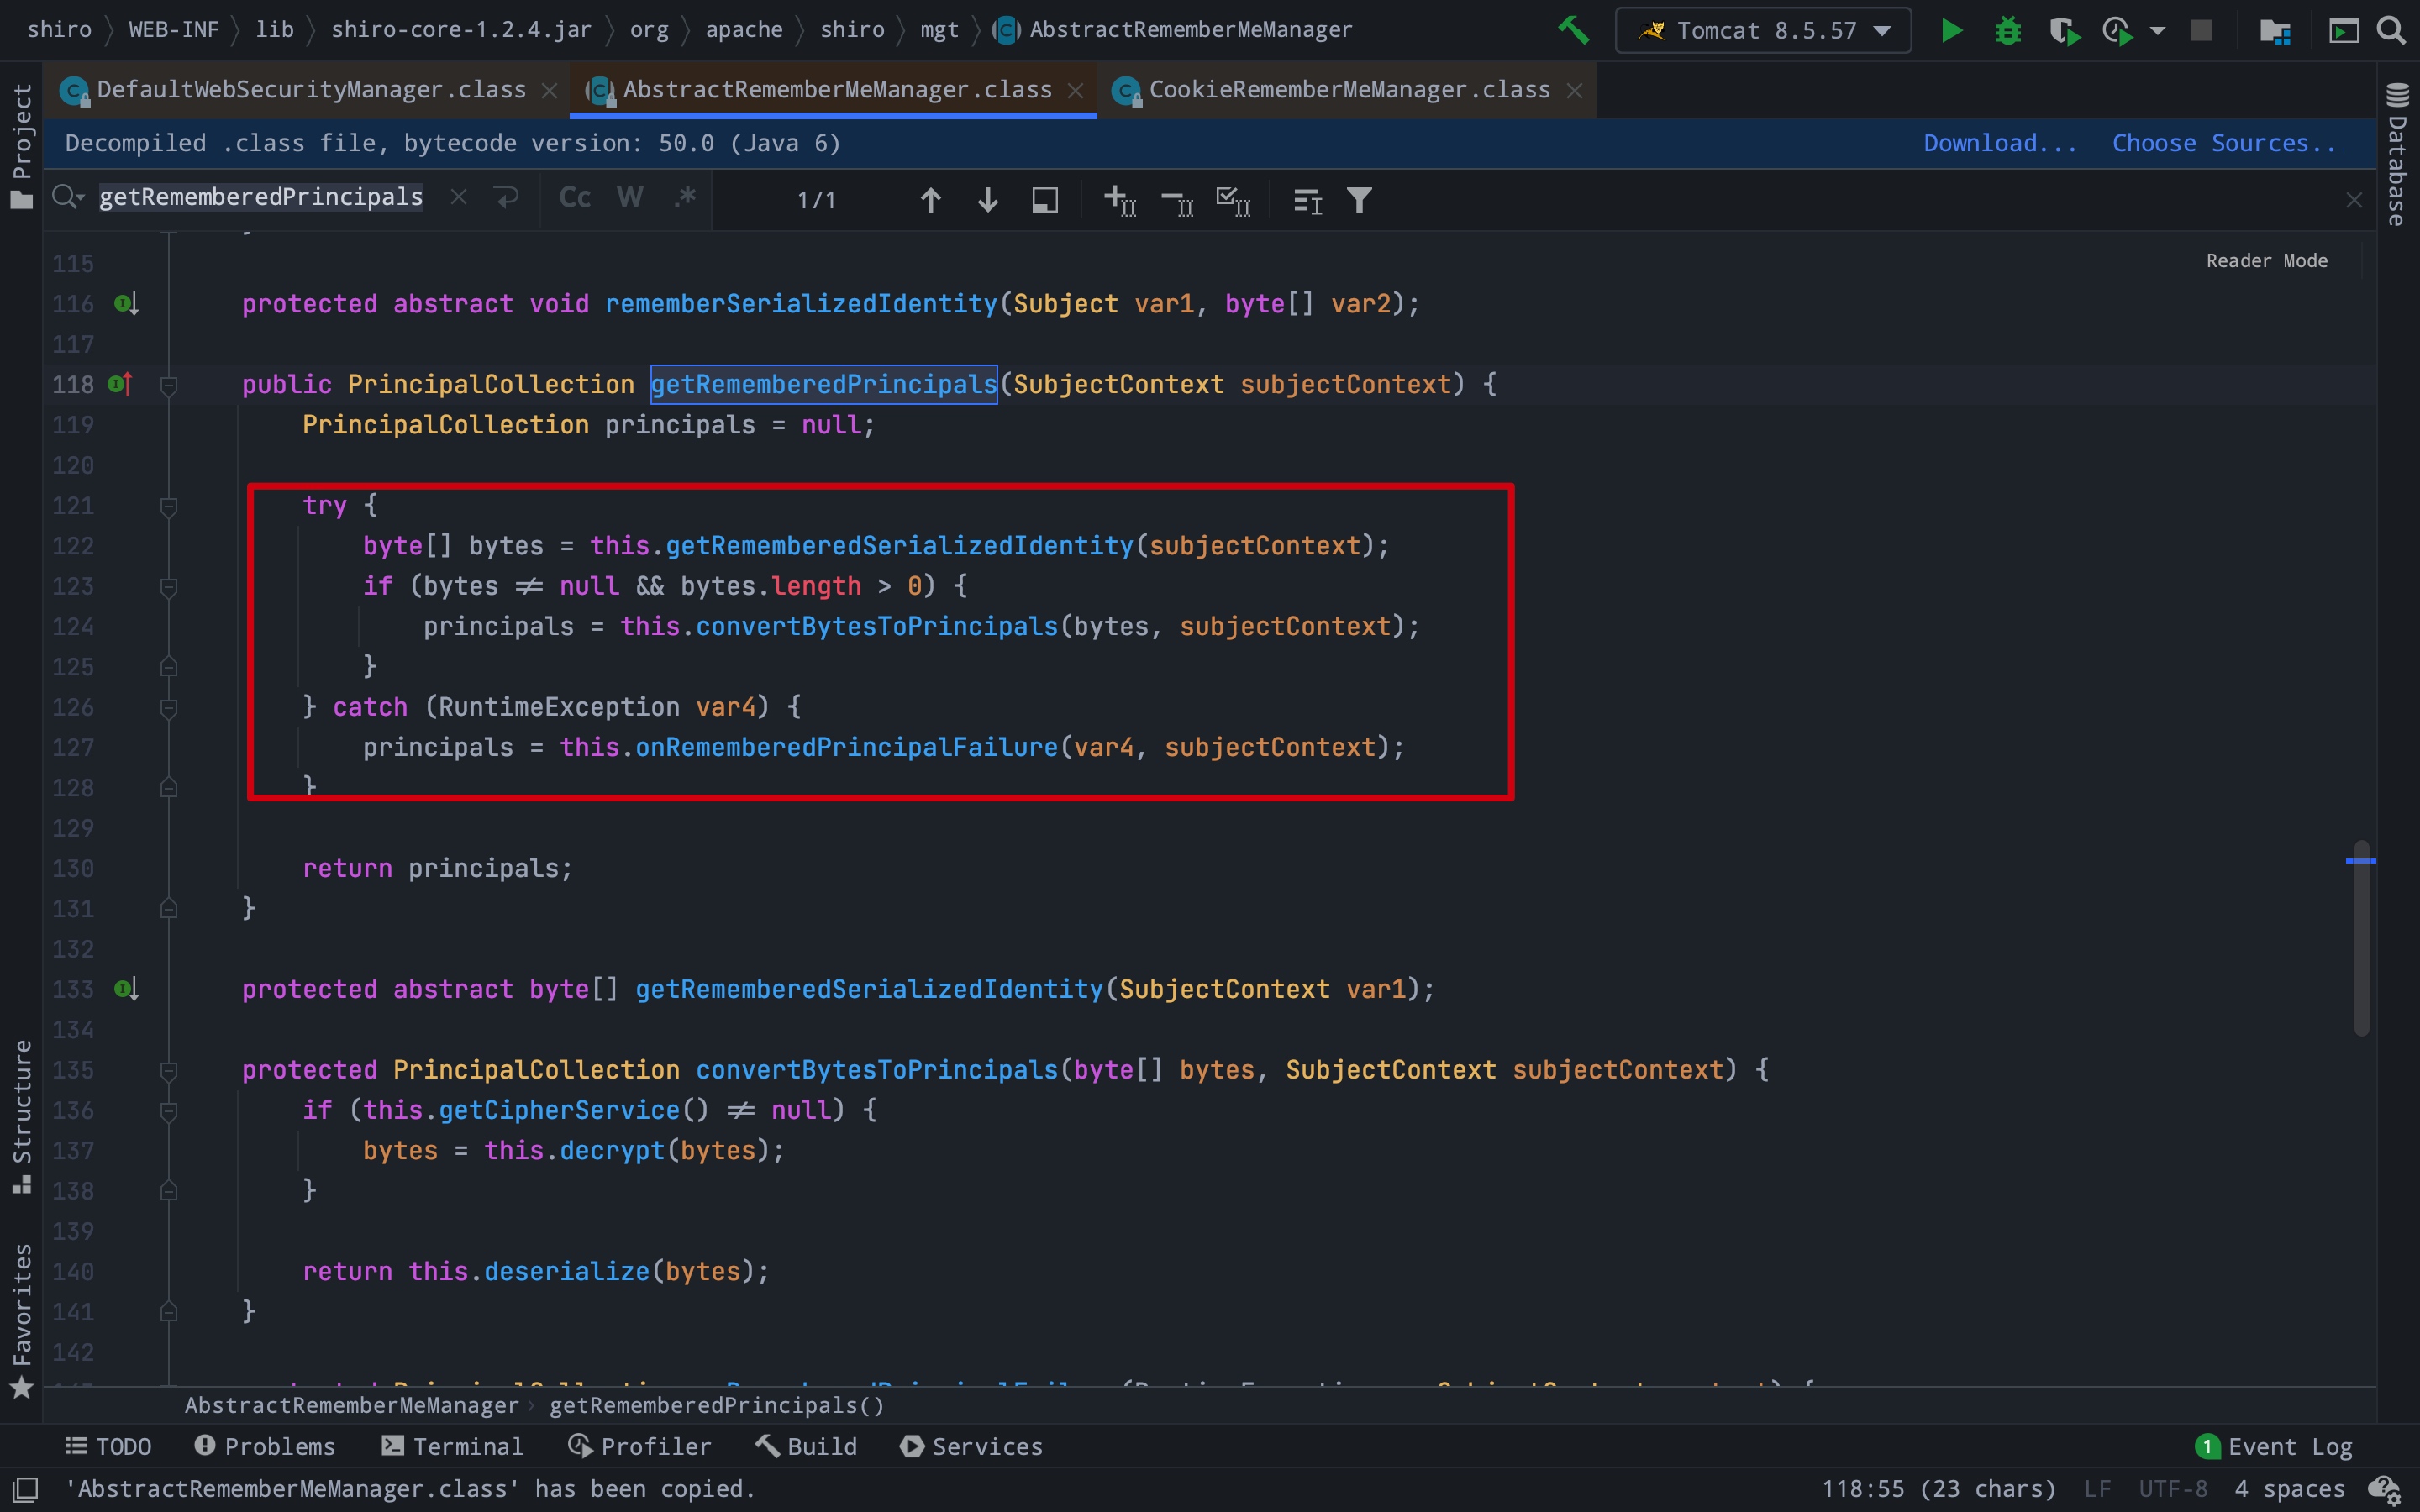Click the find field with getRememberedPrincipals

pyautogui.click(x=261, y=197)
